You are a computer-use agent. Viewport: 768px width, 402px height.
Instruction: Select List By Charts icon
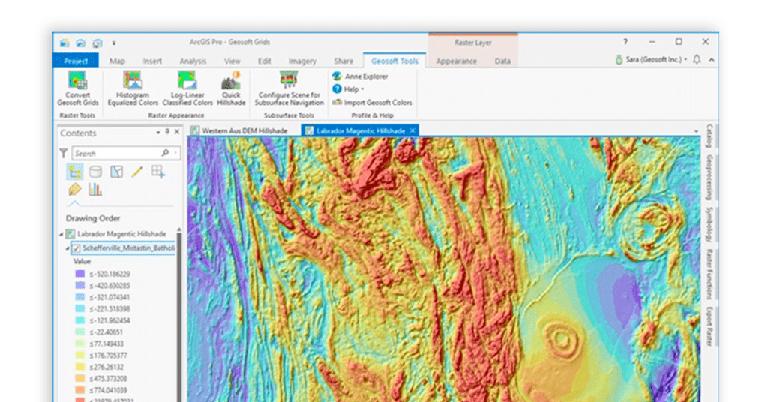pyautogui.click(x=95, y=189)
